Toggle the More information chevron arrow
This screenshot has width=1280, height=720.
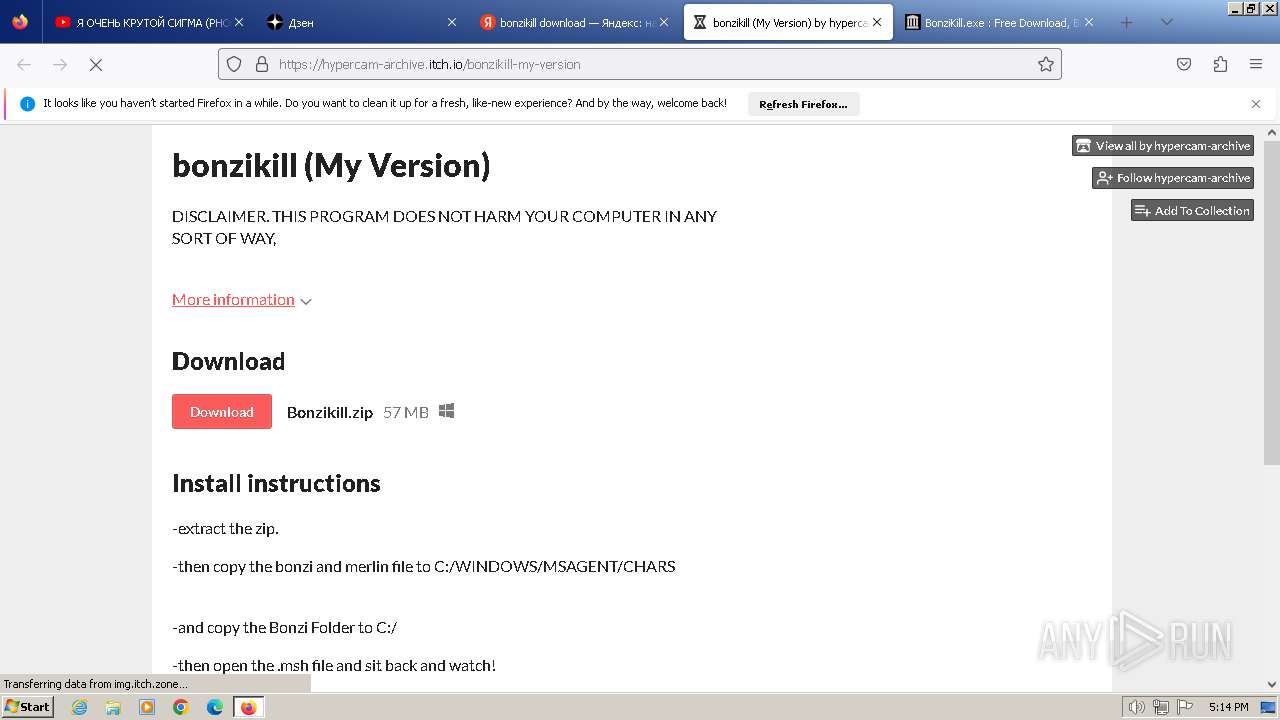(306, 301)
